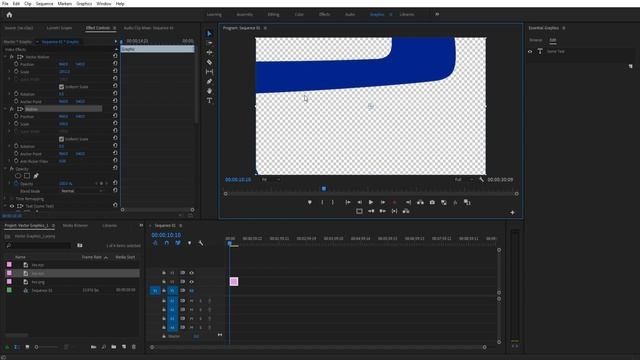This screenshot has width=640, height=360.
Task: Open the File menu
Action: (5, 4)
